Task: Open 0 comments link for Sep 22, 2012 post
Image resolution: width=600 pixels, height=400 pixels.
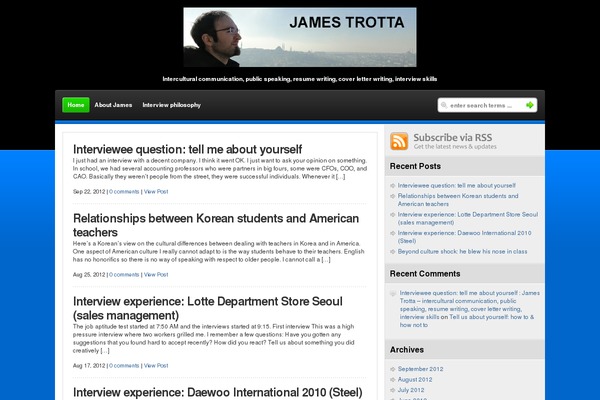Action: click(124, 191)
